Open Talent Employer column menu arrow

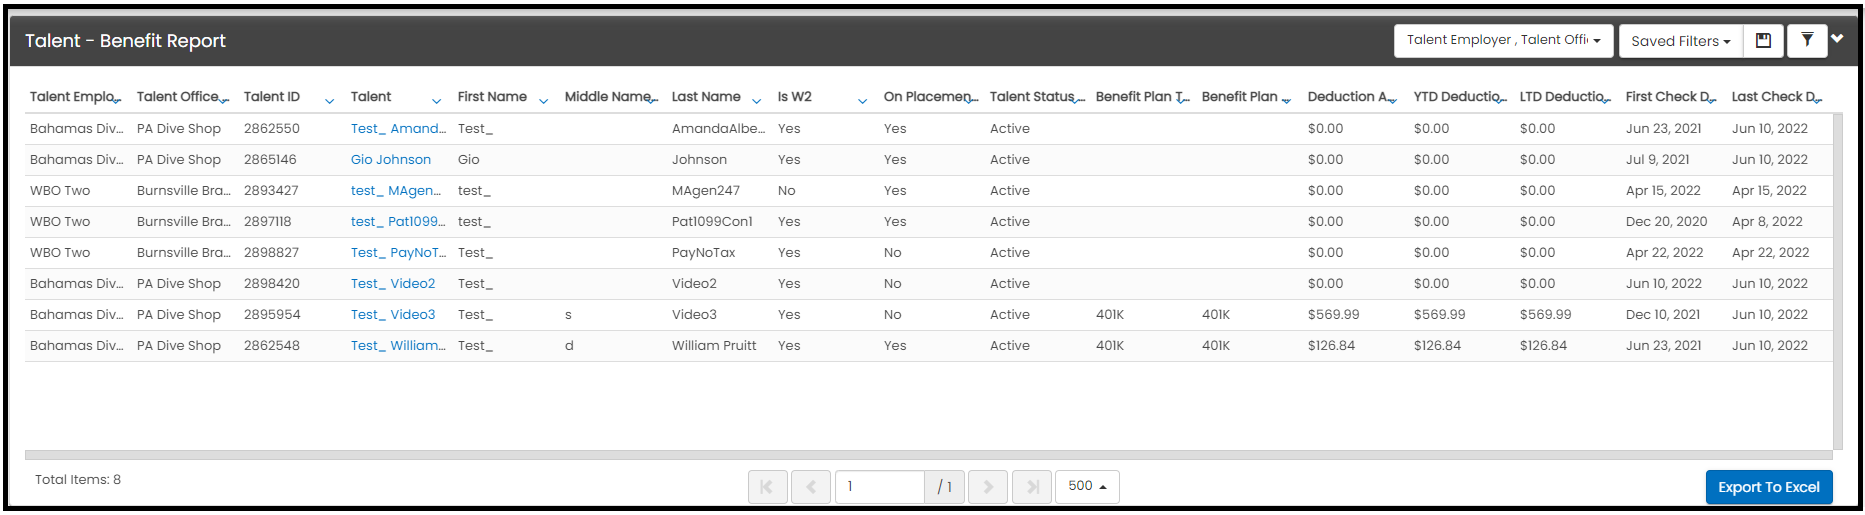click(117, 101)
